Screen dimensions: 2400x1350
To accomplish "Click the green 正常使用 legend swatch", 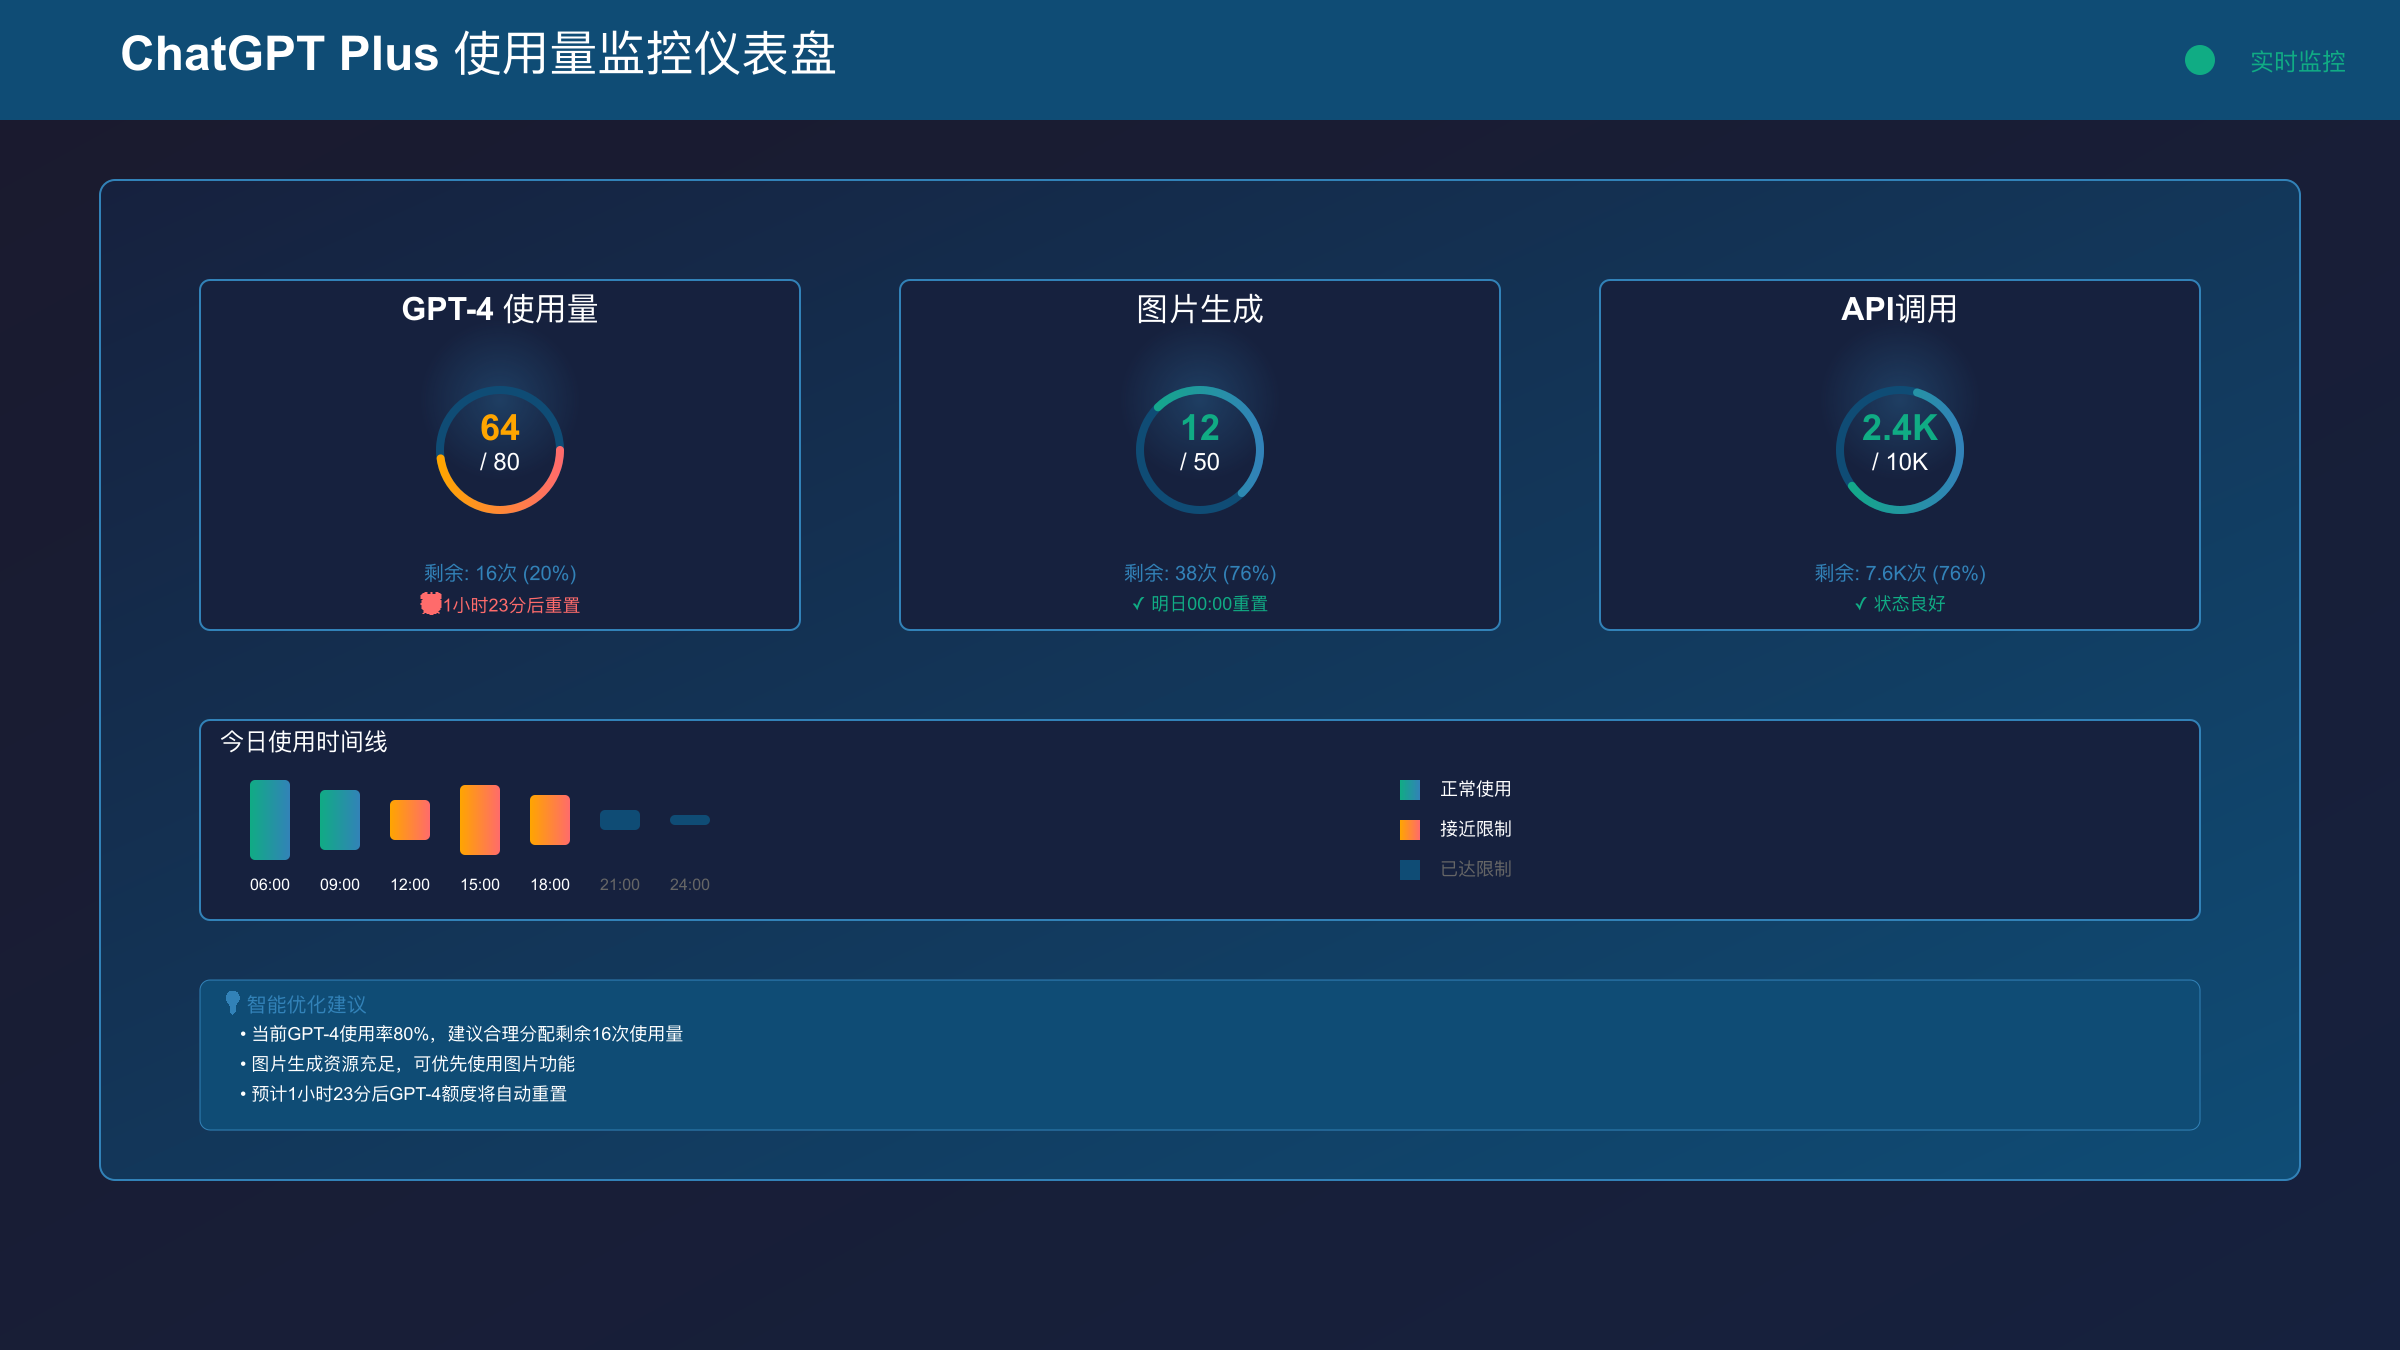I will pyautogui.click(x=1410, y=790).
